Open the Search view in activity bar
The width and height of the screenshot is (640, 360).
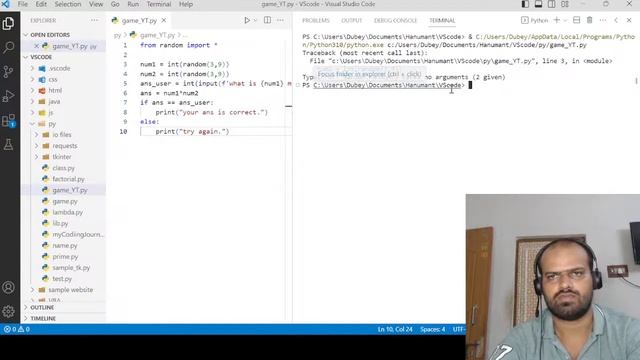(x=8, y=47)
